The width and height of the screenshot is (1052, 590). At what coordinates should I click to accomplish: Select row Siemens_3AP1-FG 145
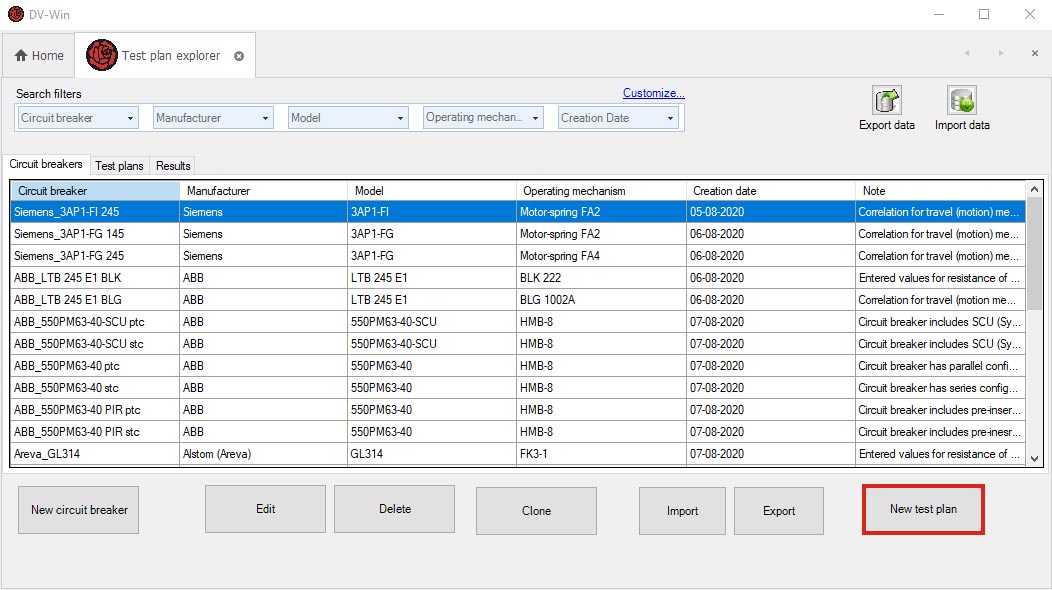[x=518, y=234]
